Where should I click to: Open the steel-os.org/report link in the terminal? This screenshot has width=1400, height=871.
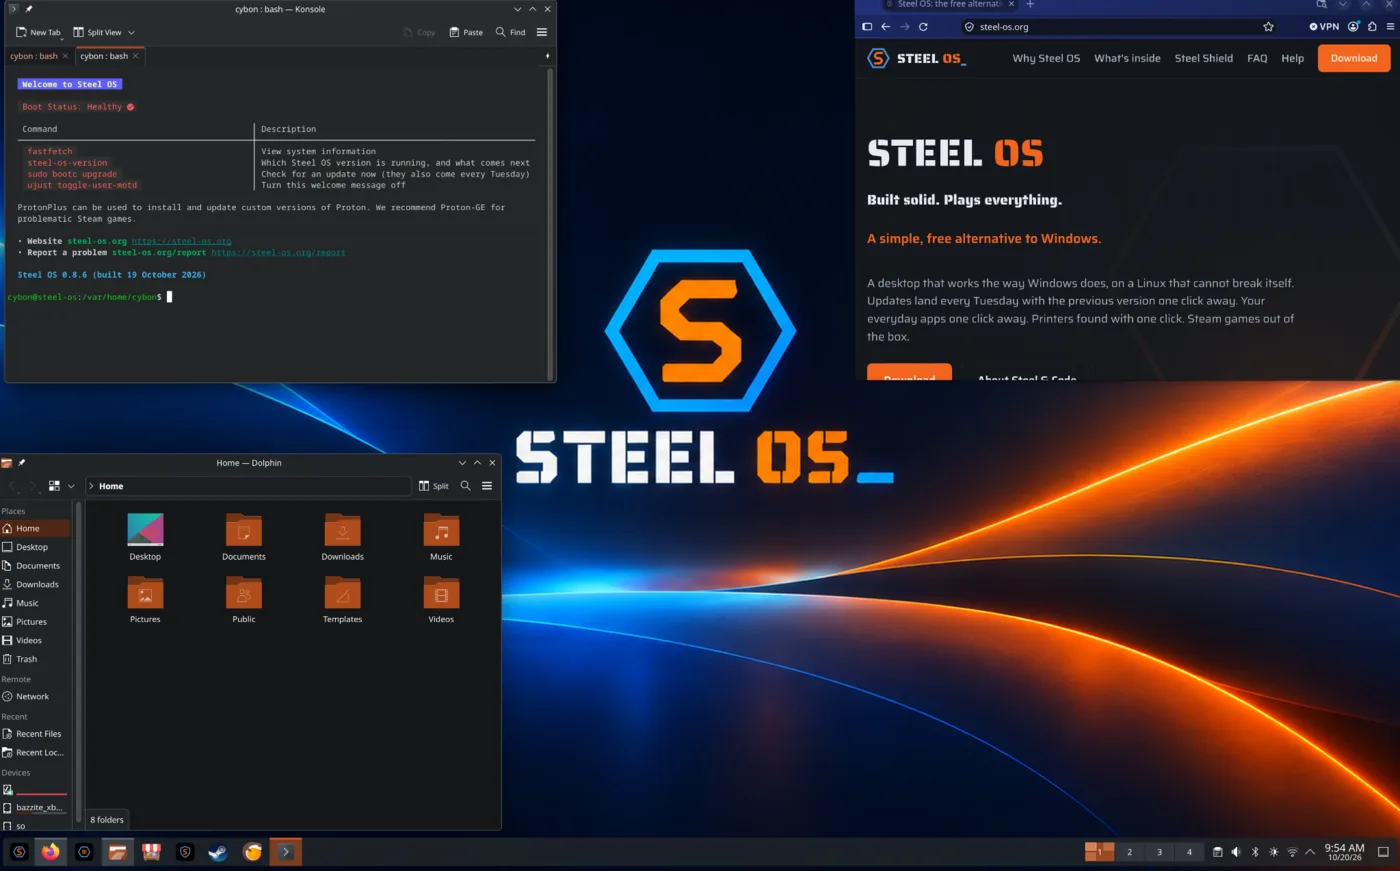(278, 253)
